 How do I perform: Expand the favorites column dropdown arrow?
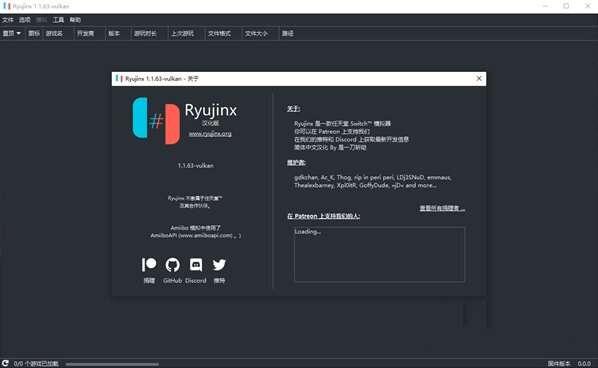pyautogui.click(x=18, y=34)
